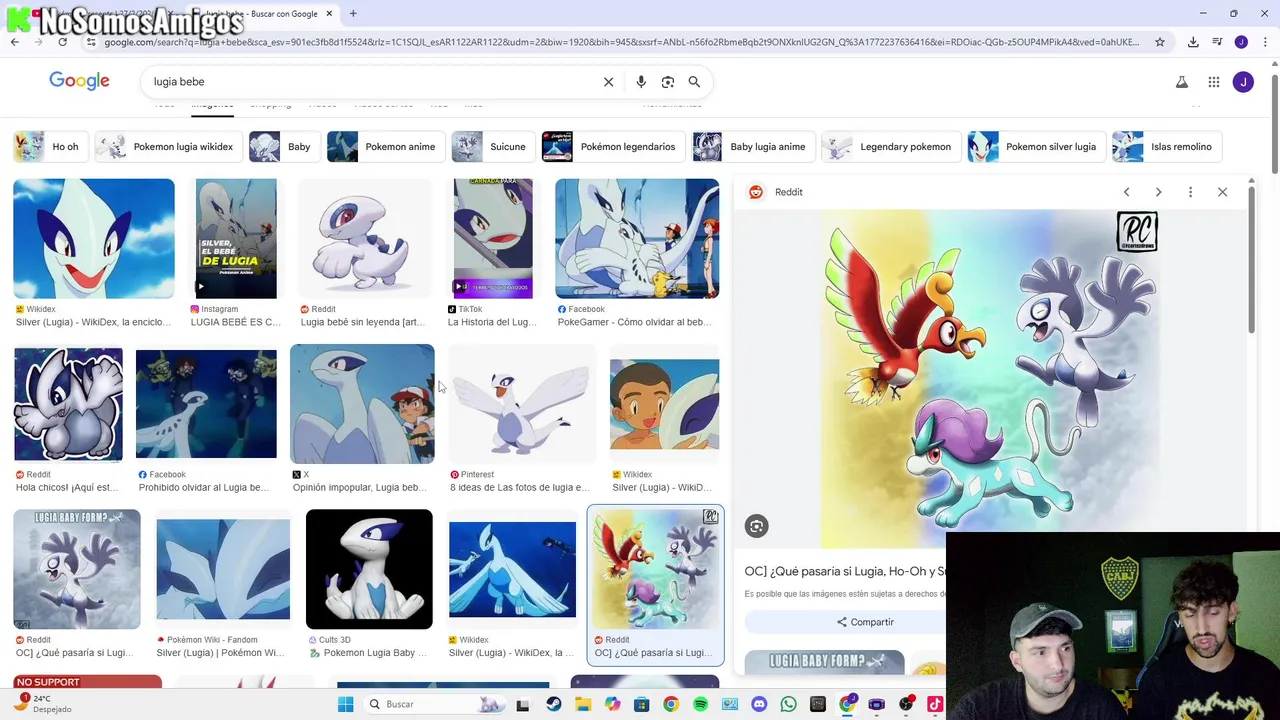Screen dimensions: 1280x720
Task: Open Discord from the taskbar
Action: (x=759, y=704)
